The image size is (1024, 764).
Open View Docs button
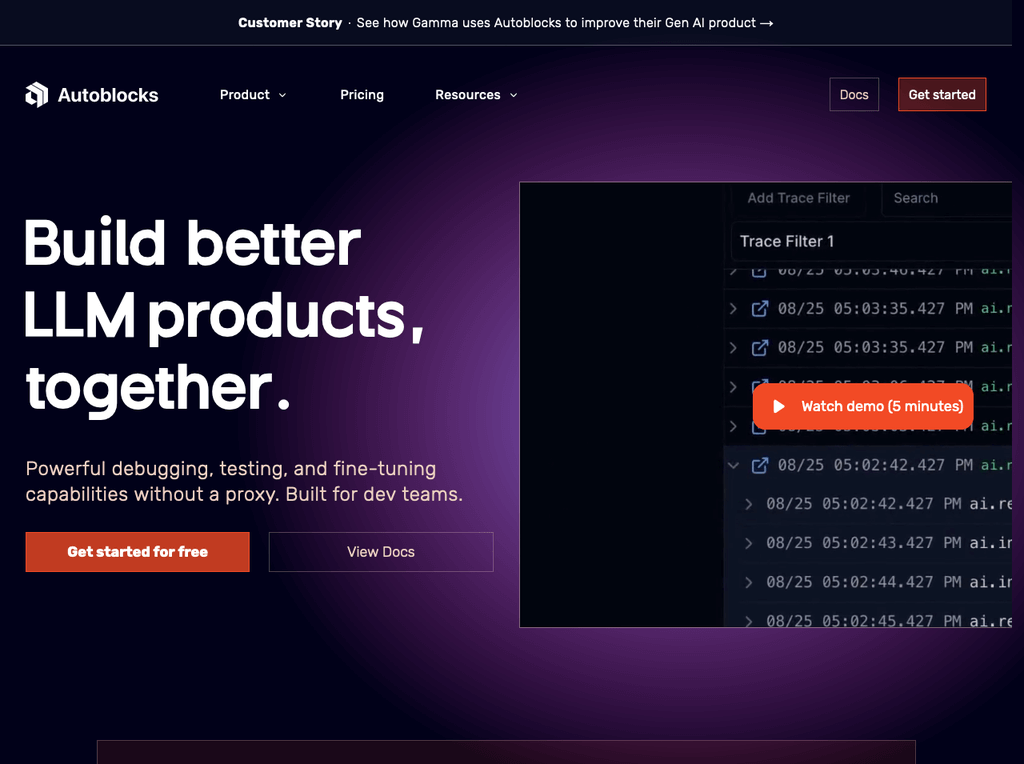pyautogui.click(x=381, y=552)
